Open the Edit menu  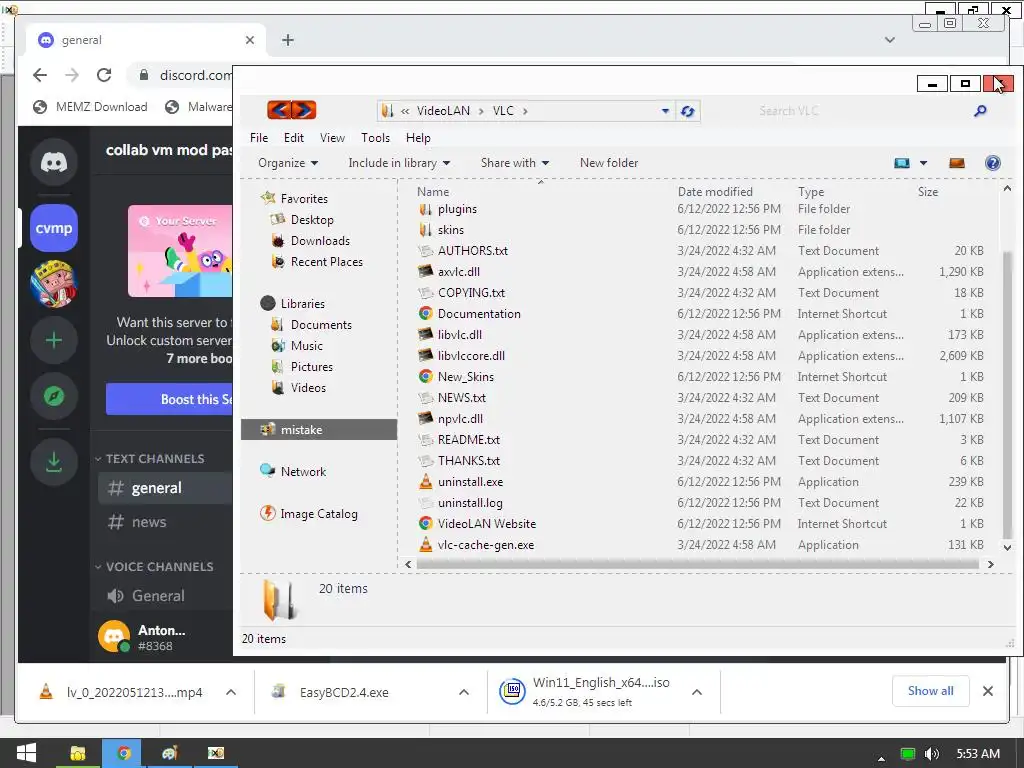[x=293, y=138]
